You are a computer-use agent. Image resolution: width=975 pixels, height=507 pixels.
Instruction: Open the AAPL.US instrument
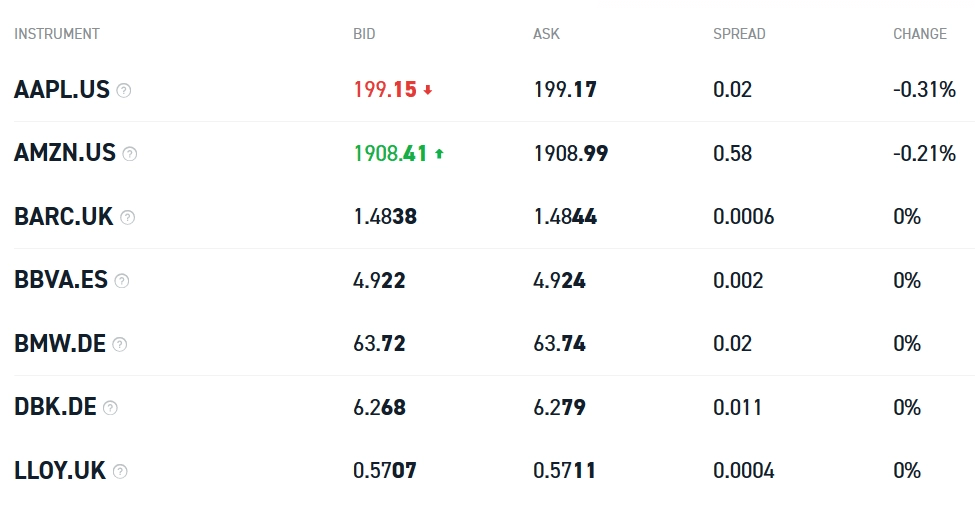(x=62, y=90)
